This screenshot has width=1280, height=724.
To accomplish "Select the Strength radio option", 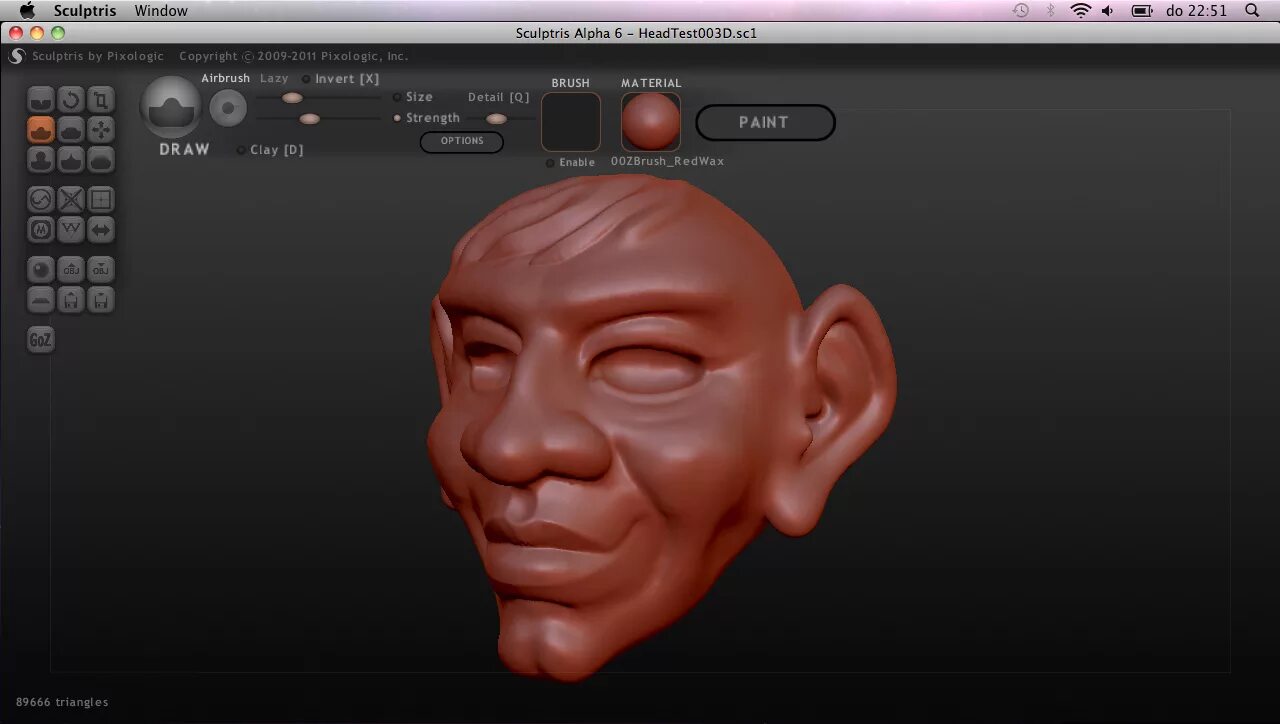I will tap(397, 117).
